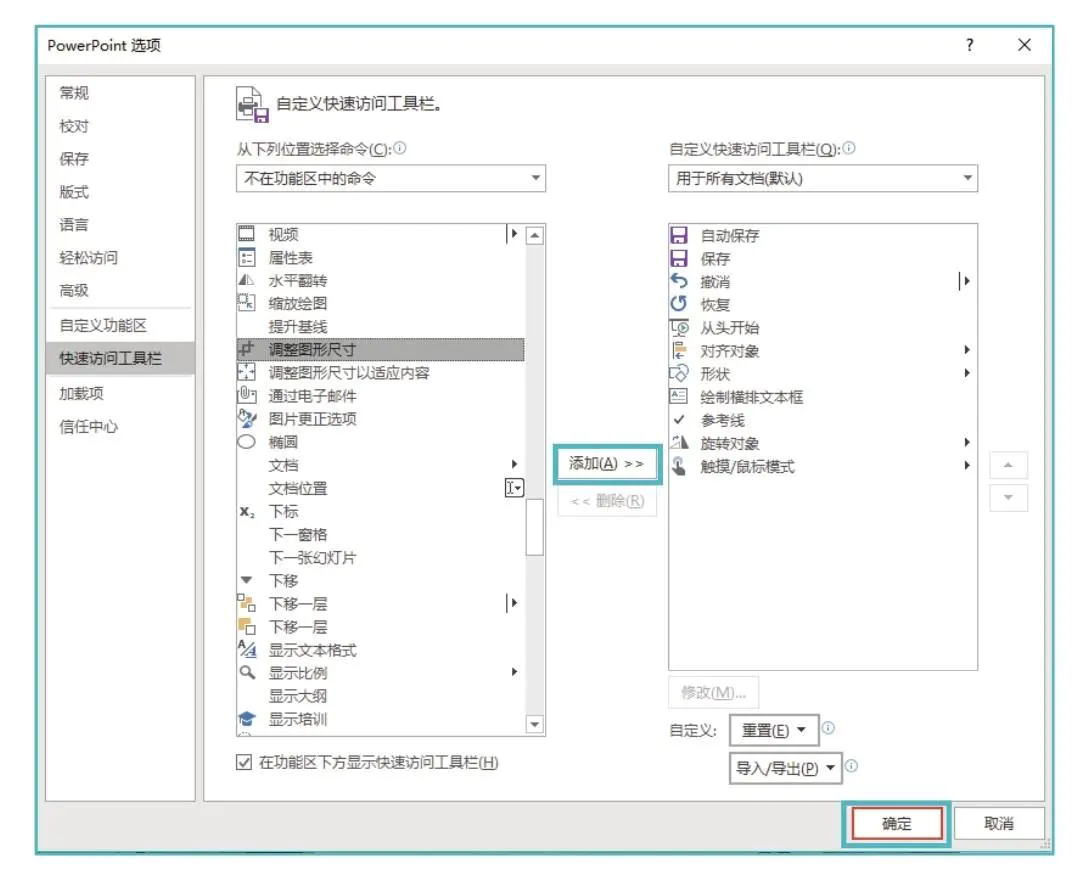Select the 调整图形尺寸 command row
Viewport: 1092px width, 889px height.
380,349
